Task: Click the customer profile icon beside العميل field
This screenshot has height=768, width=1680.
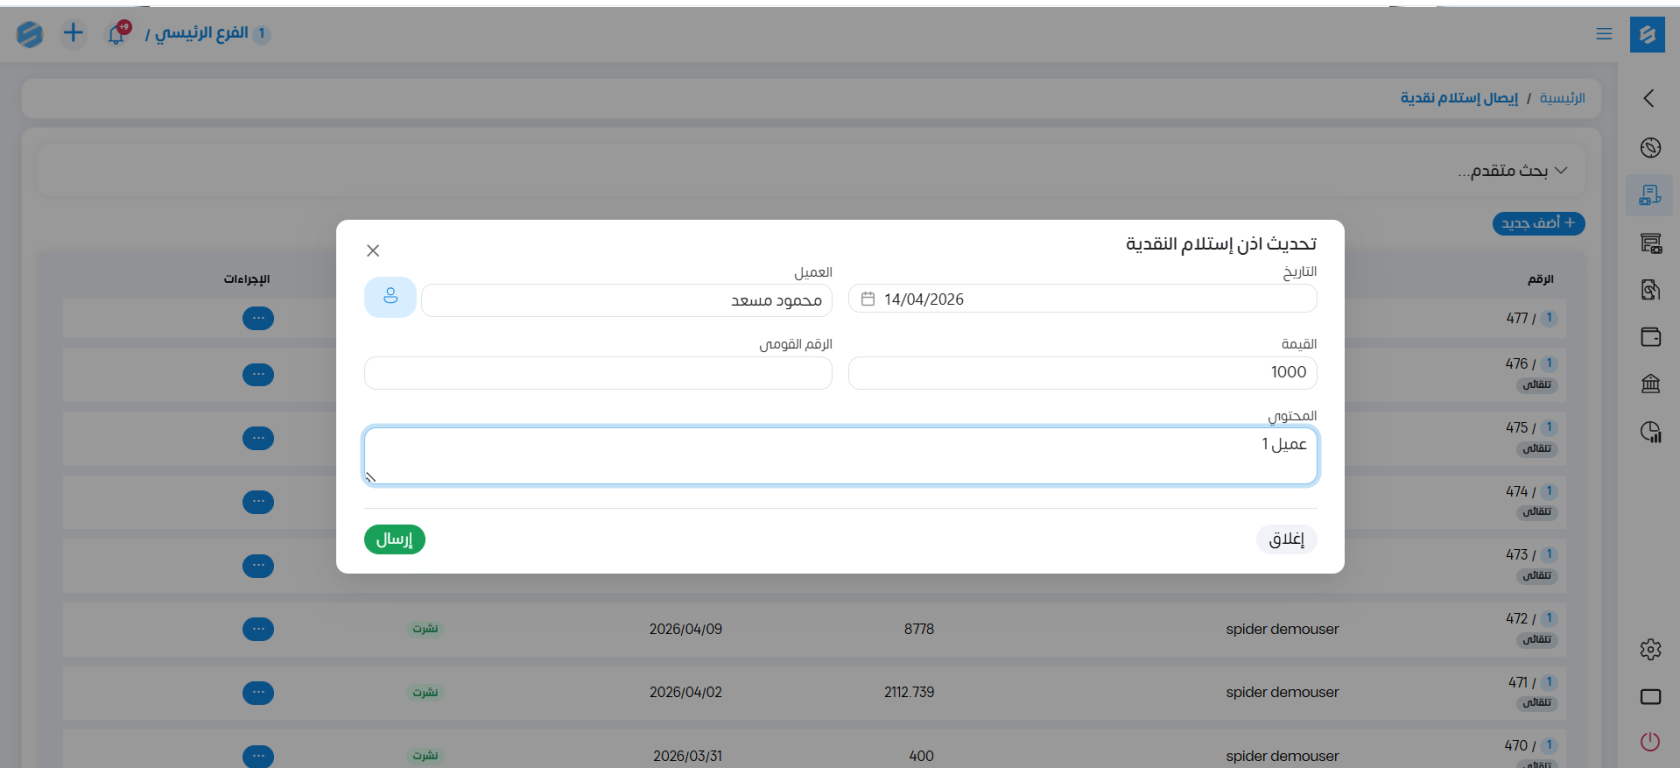Action: pyautogui.click(x=390, y=297)
